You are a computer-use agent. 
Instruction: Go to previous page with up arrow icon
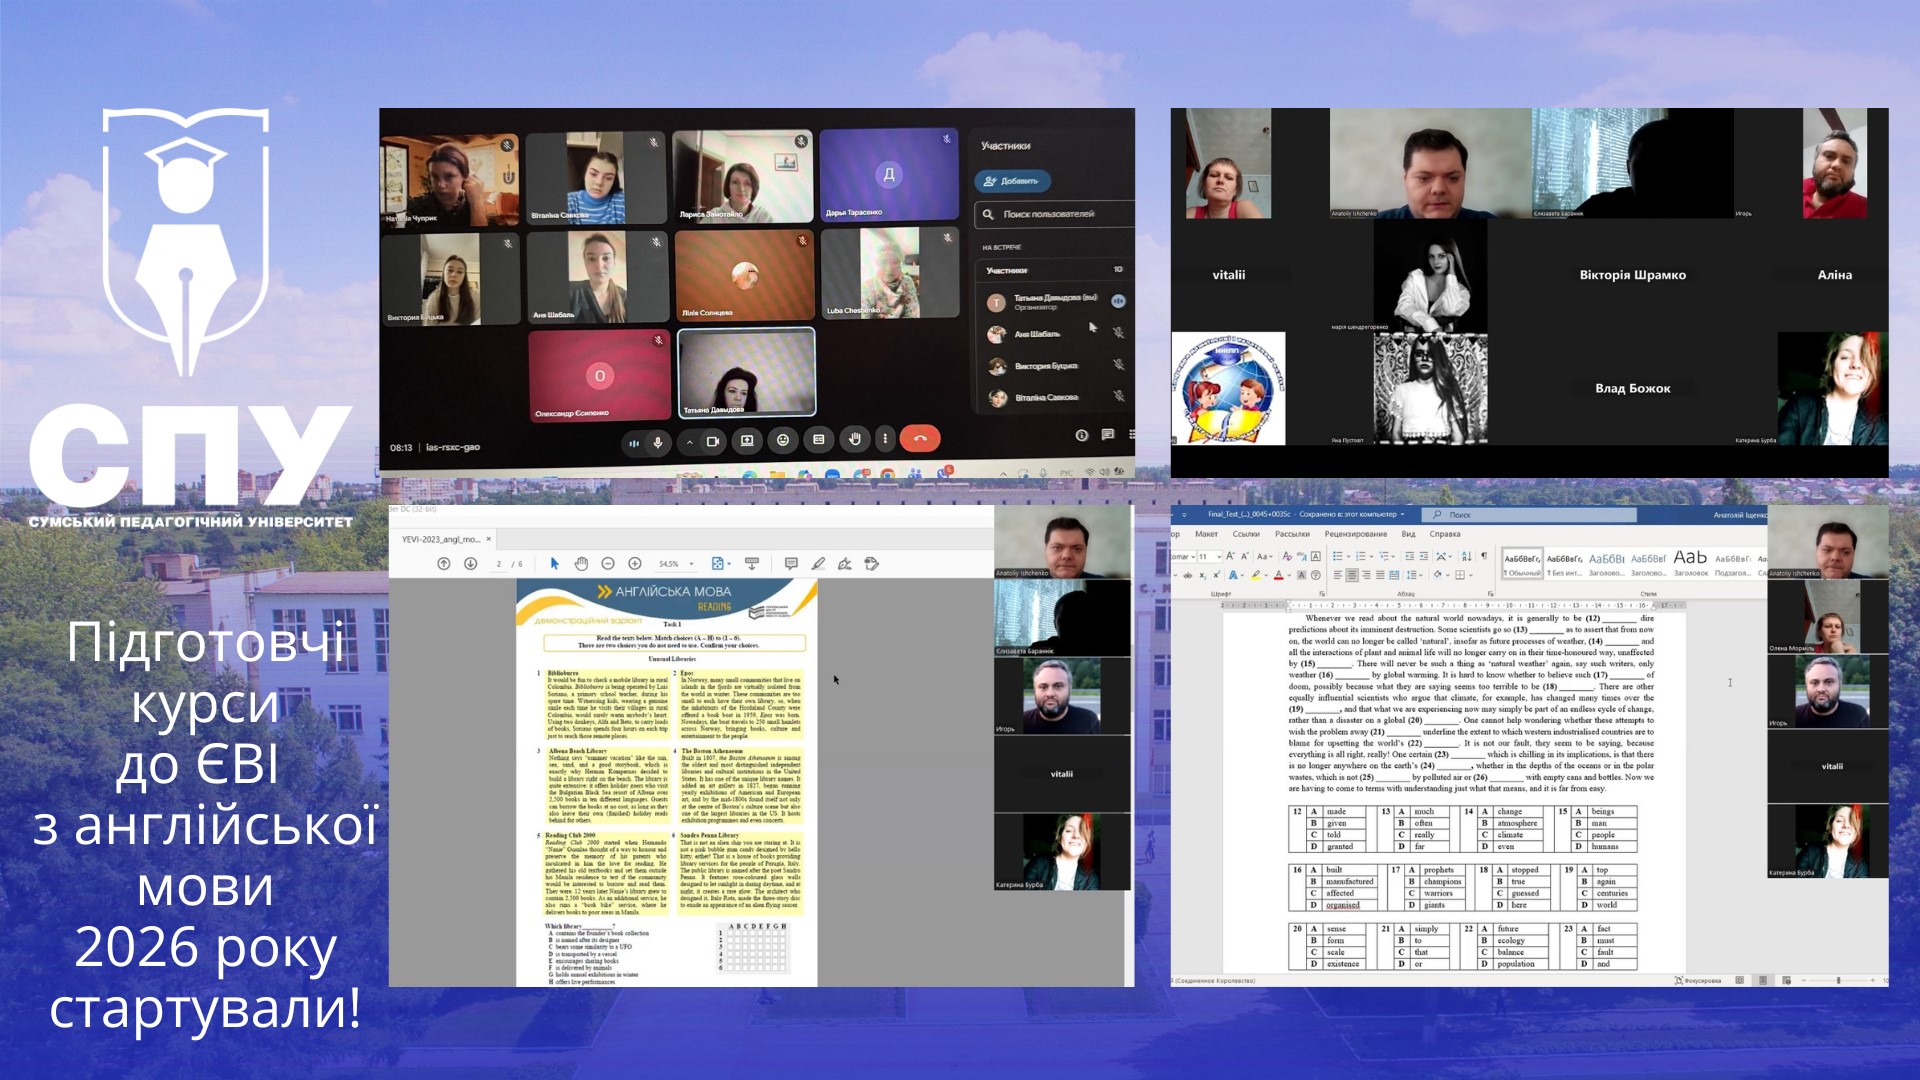point(444,564)
